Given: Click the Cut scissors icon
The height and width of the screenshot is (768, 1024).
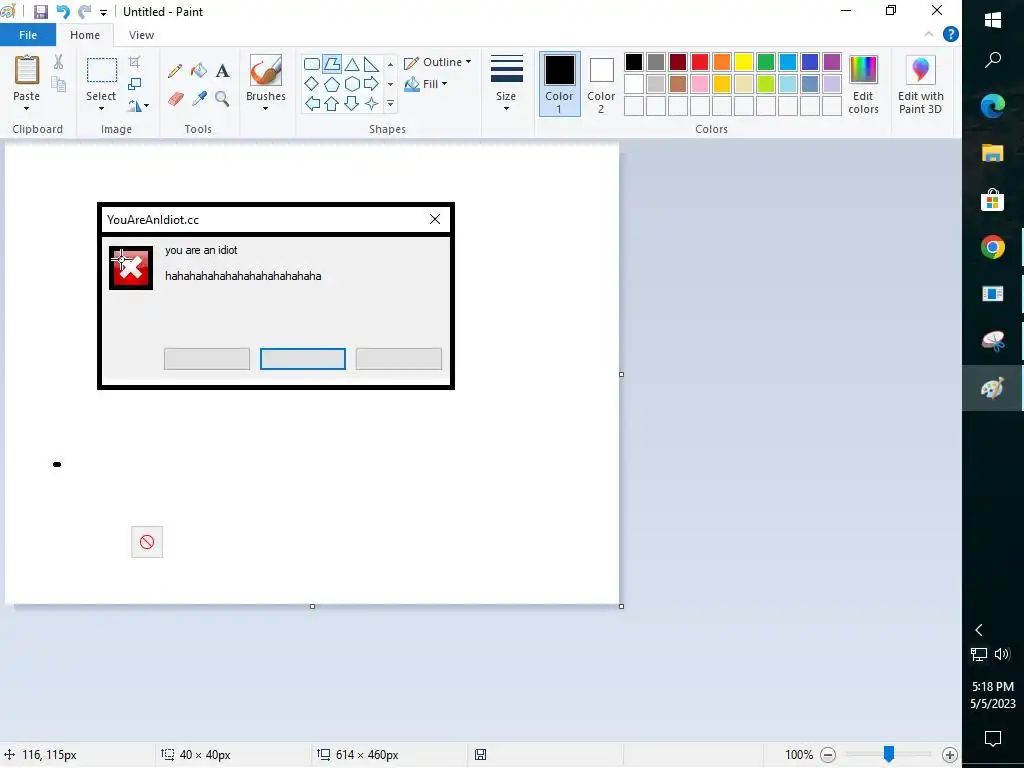Looking at the screenshot, I should [x=58, y=62].
